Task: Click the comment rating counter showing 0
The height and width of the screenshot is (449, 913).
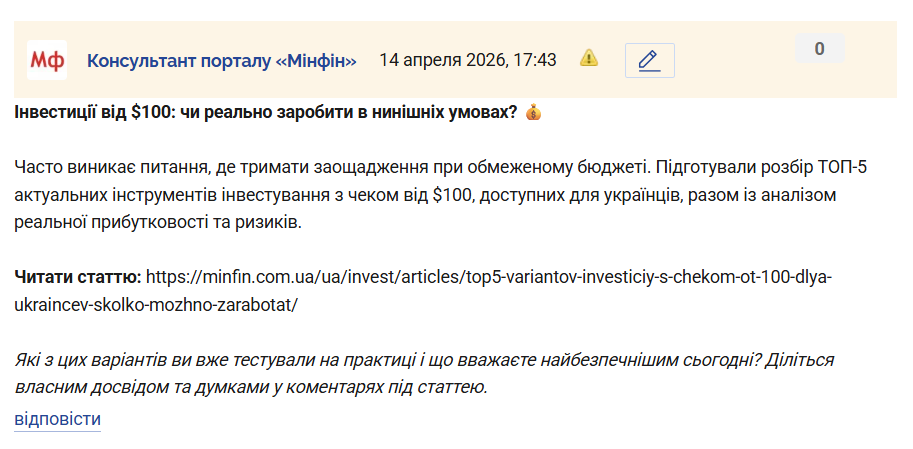Action: [819, 48]
